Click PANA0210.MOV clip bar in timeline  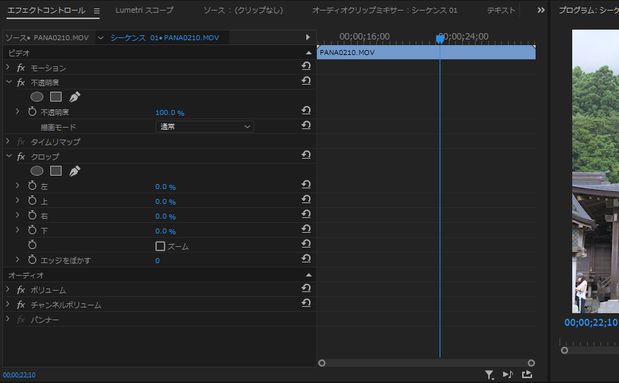pos(426,53)
